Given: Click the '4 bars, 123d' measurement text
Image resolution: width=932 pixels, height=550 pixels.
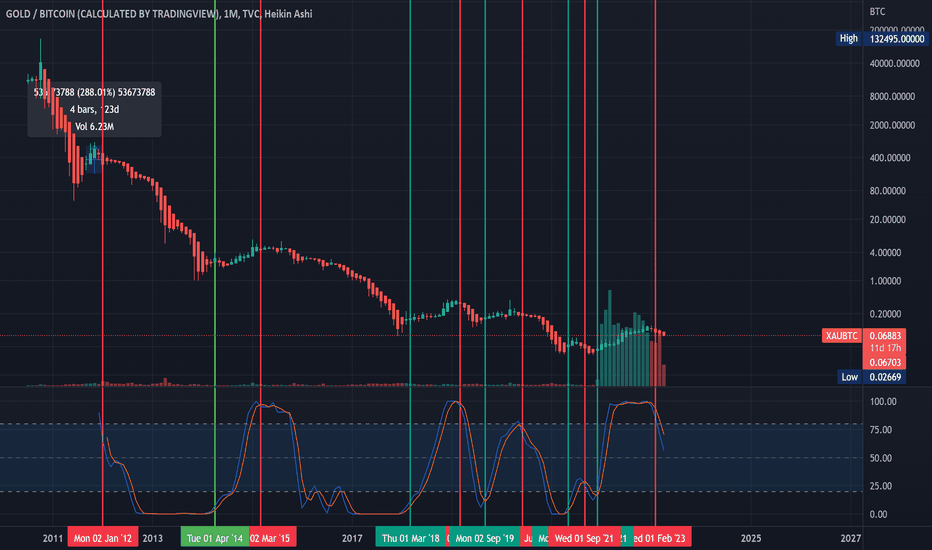Looking at the screenshot, I should (95, 109).
